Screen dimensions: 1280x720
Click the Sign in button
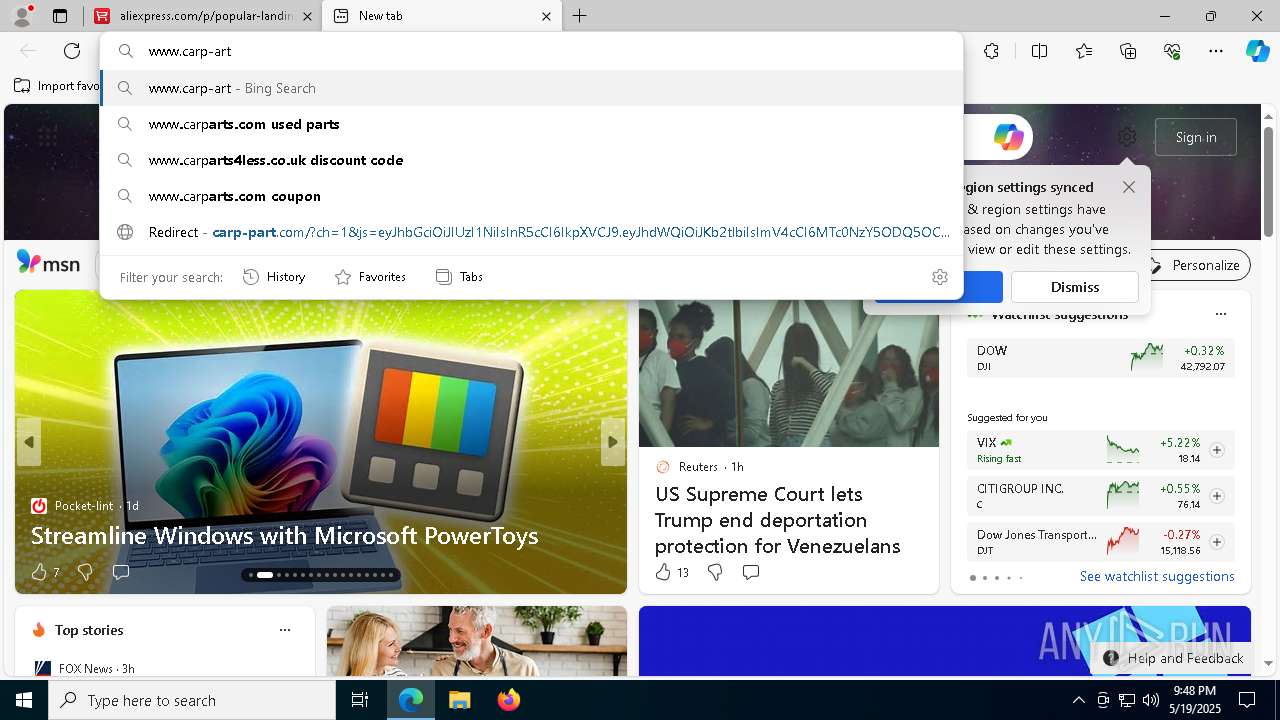click(x=1196, y=137)
